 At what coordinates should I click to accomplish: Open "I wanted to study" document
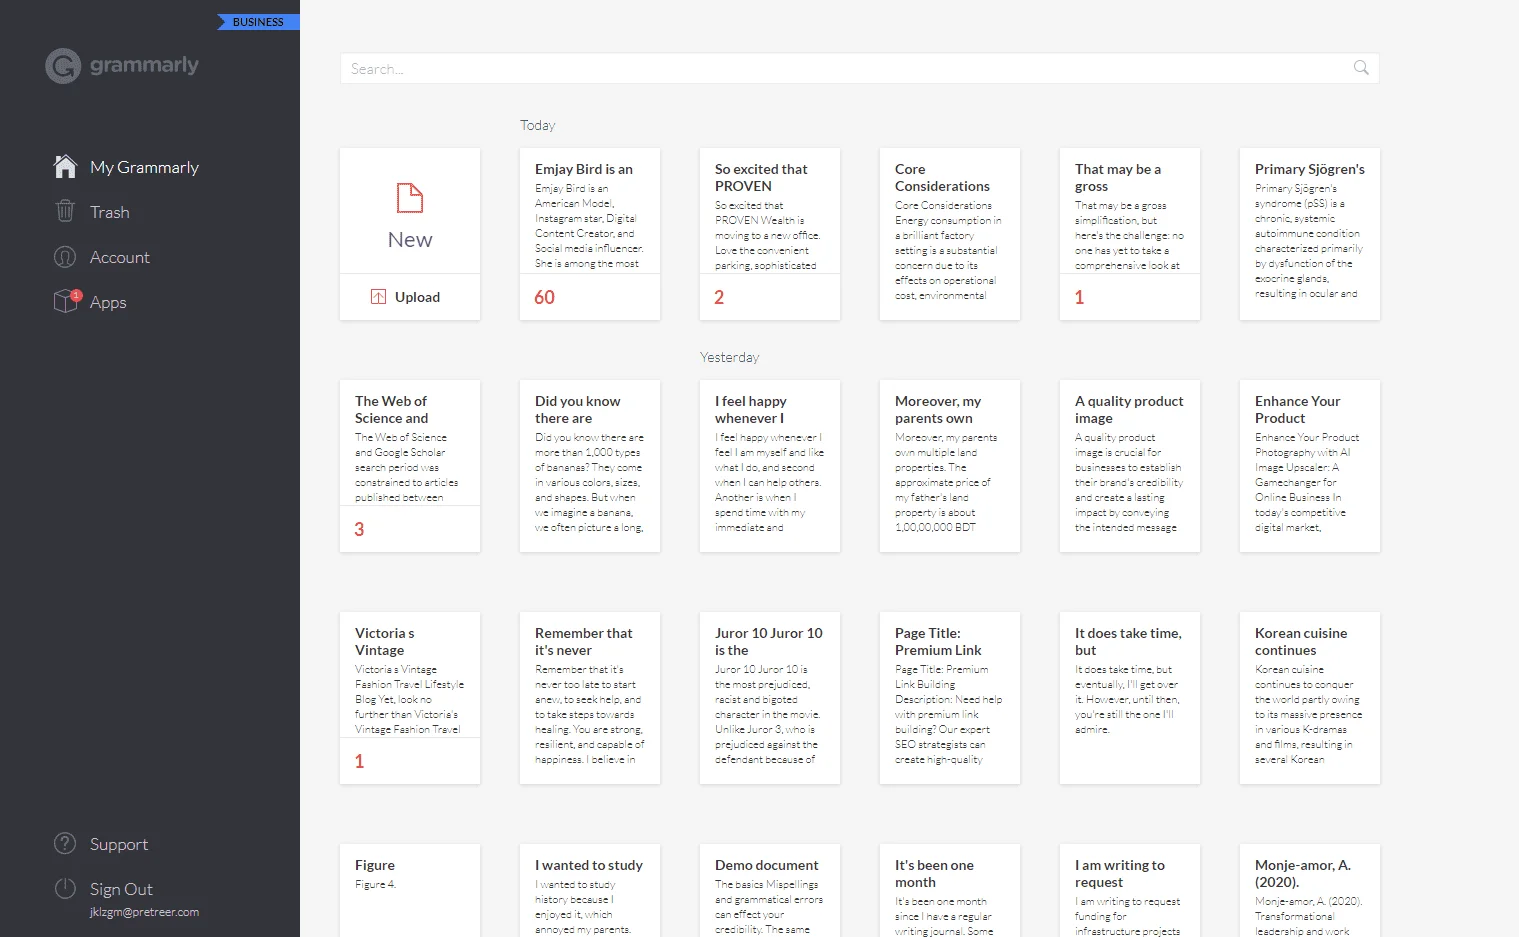pyautogui.click(x=590, y=890)
